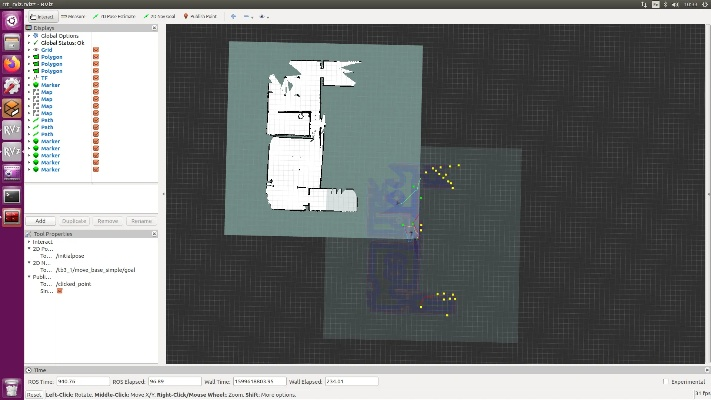Open the terminal from the dock
The height and width of the screenshot is (400, 711).
(12, 196)
